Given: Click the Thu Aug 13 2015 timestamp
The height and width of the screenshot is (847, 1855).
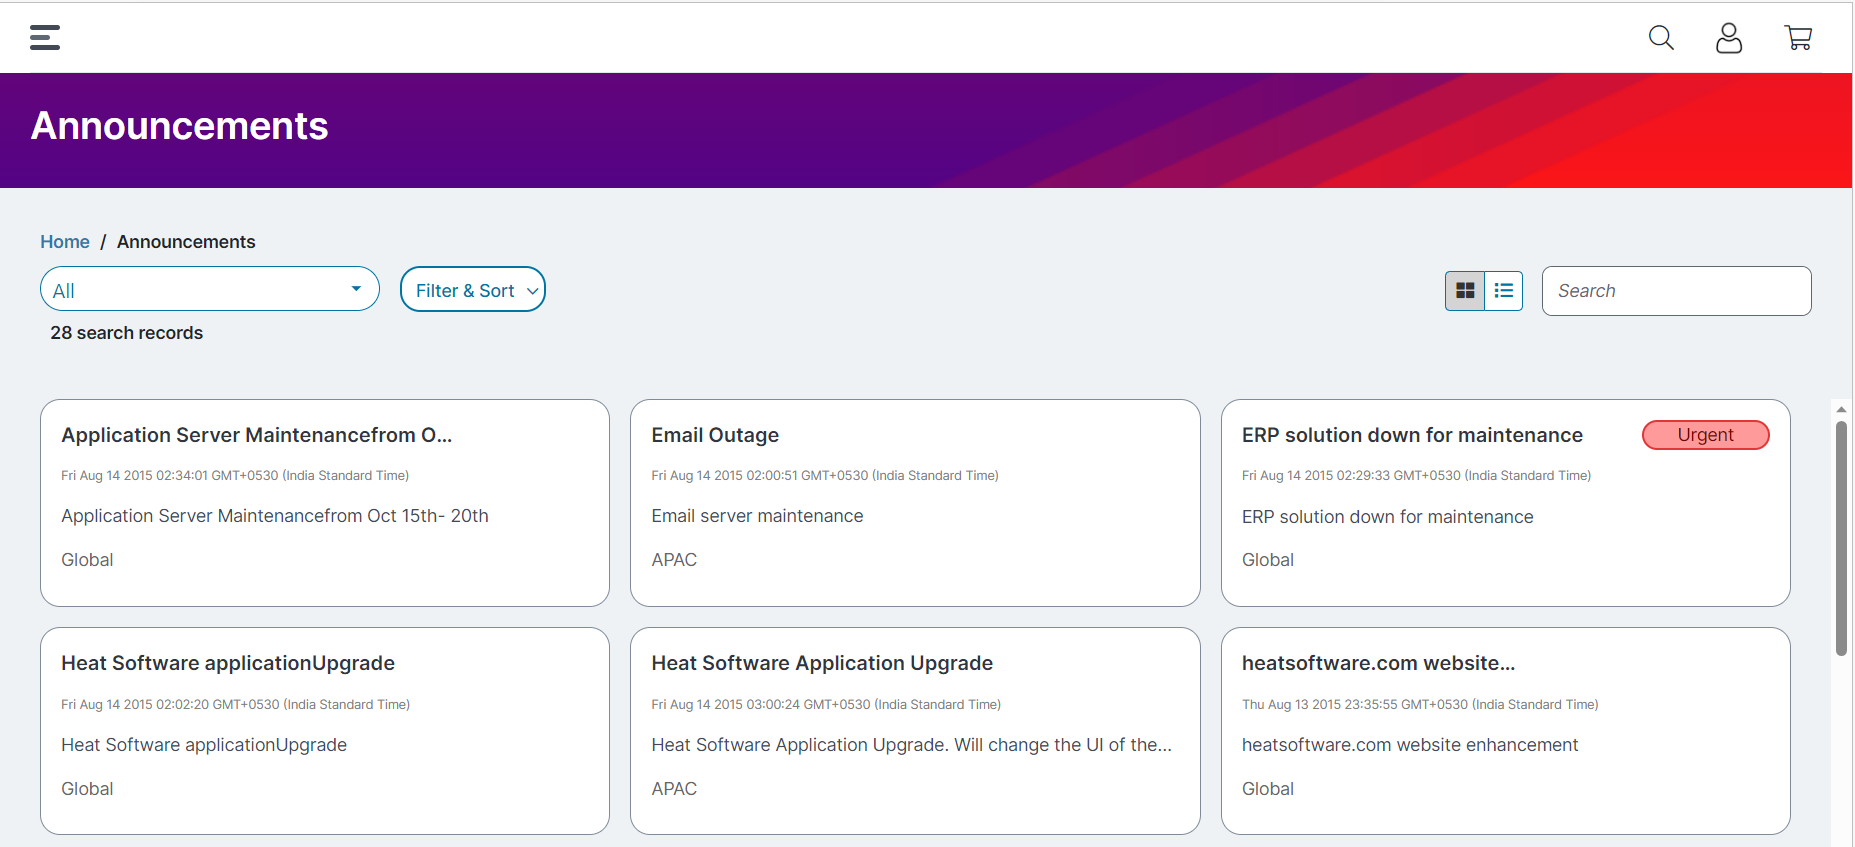Looking at the screenshot, I should [x=1420, y=705].
